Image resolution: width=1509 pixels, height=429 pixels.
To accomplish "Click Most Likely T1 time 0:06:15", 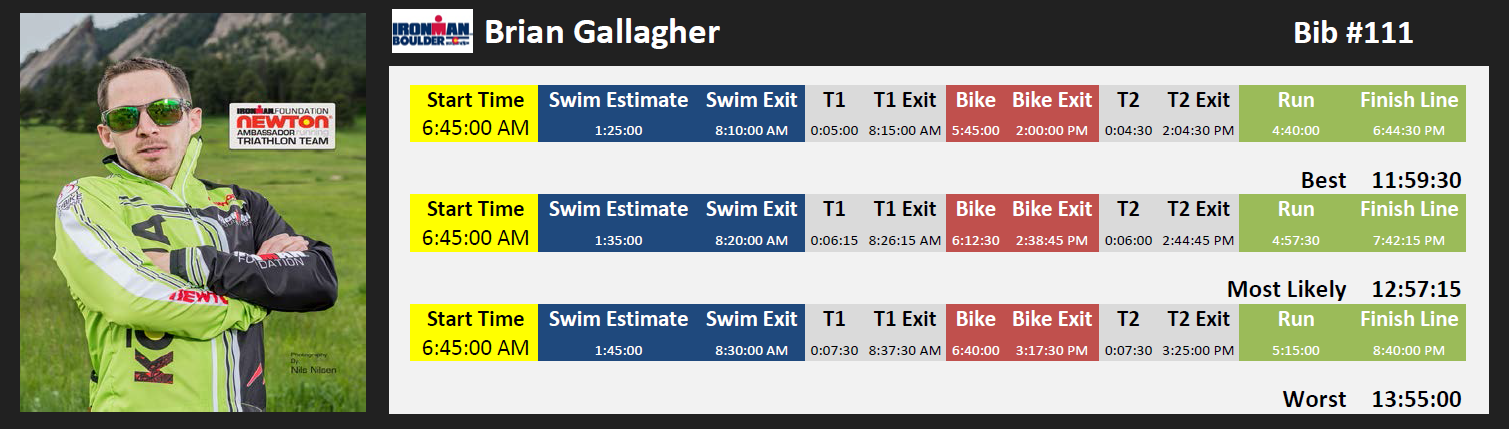I will pyautogui.click(x=834, y=241).
